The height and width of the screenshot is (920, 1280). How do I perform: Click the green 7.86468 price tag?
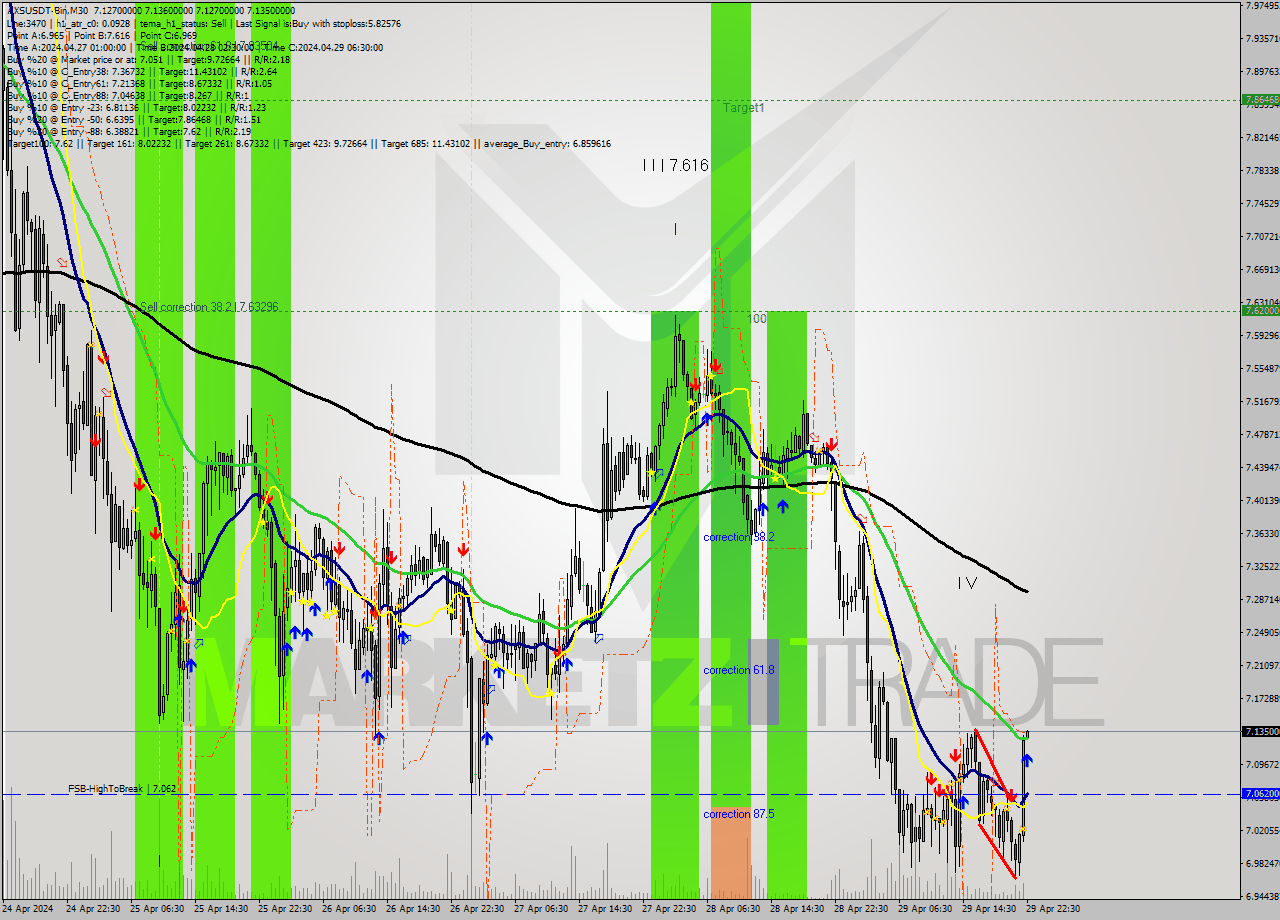1260,100
